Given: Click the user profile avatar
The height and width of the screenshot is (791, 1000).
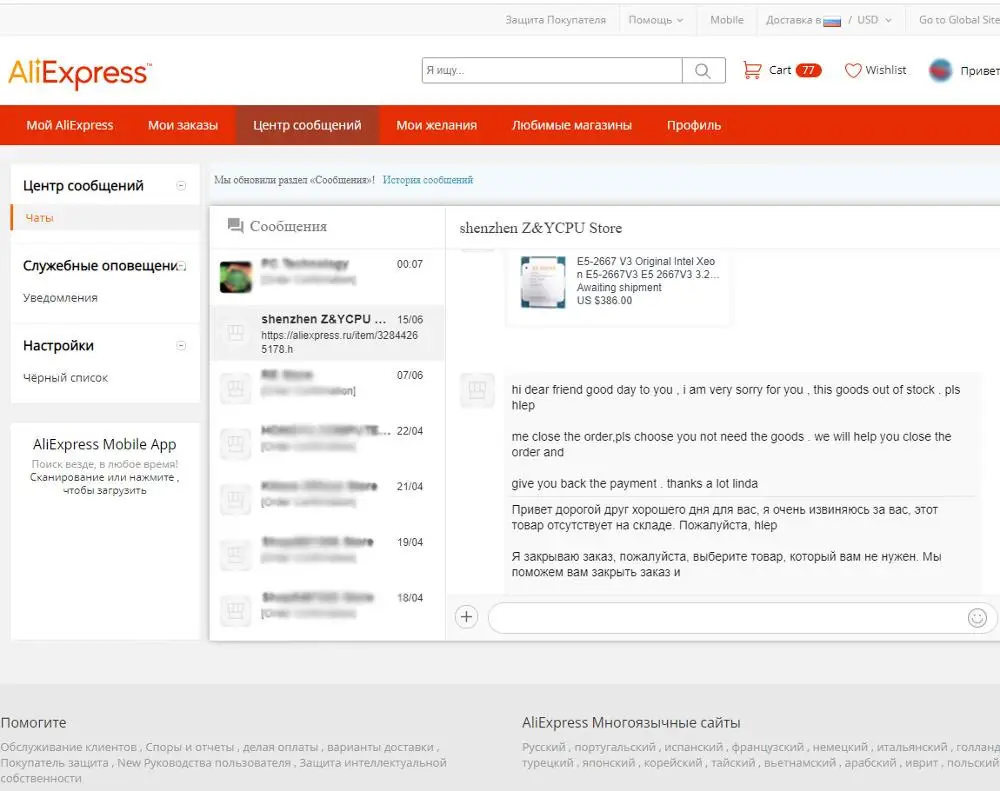Looking at the screenshot, I should click(x=941, y=70).
